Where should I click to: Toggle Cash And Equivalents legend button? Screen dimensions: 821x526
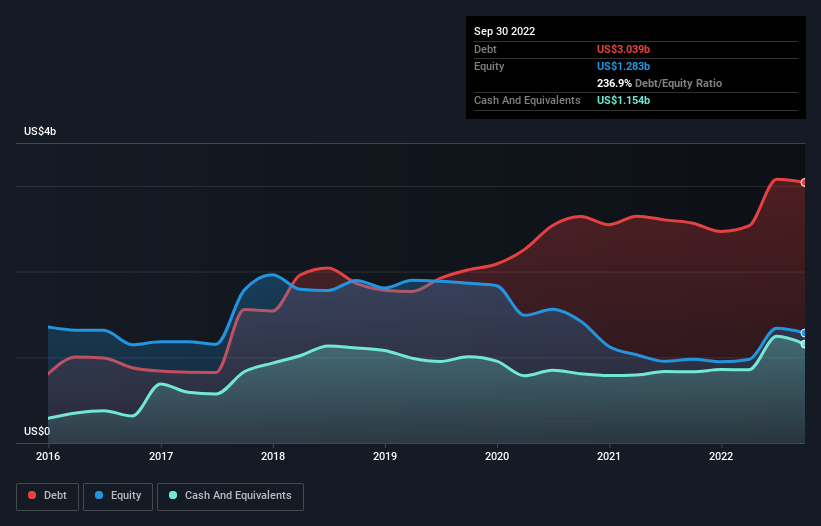pos(230,496)
